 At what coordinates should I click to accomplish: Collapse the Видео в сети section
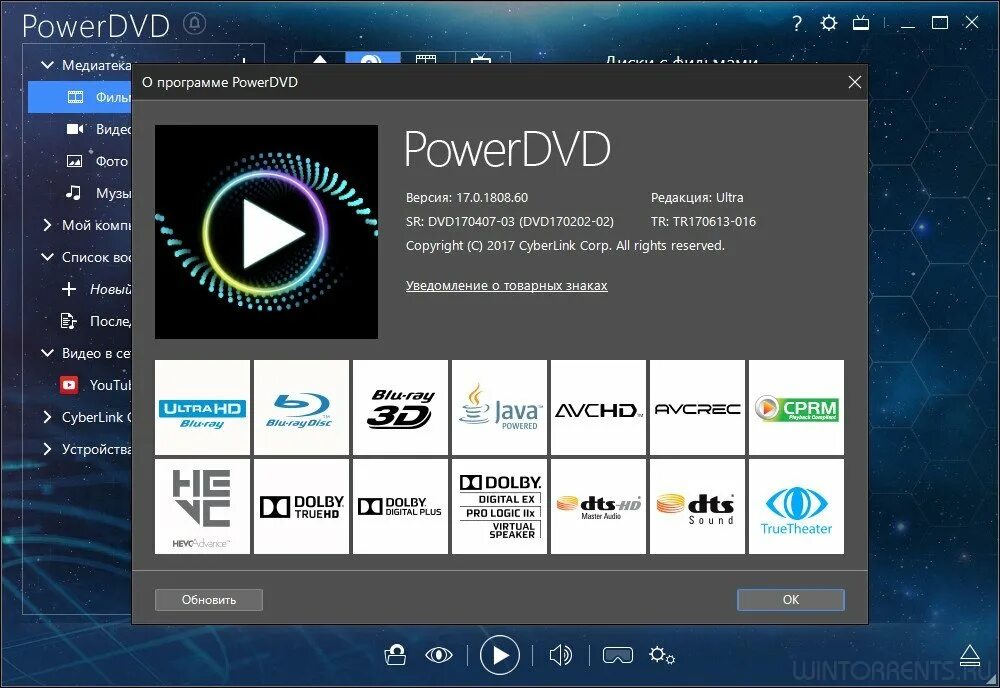(x=47, y=353)
